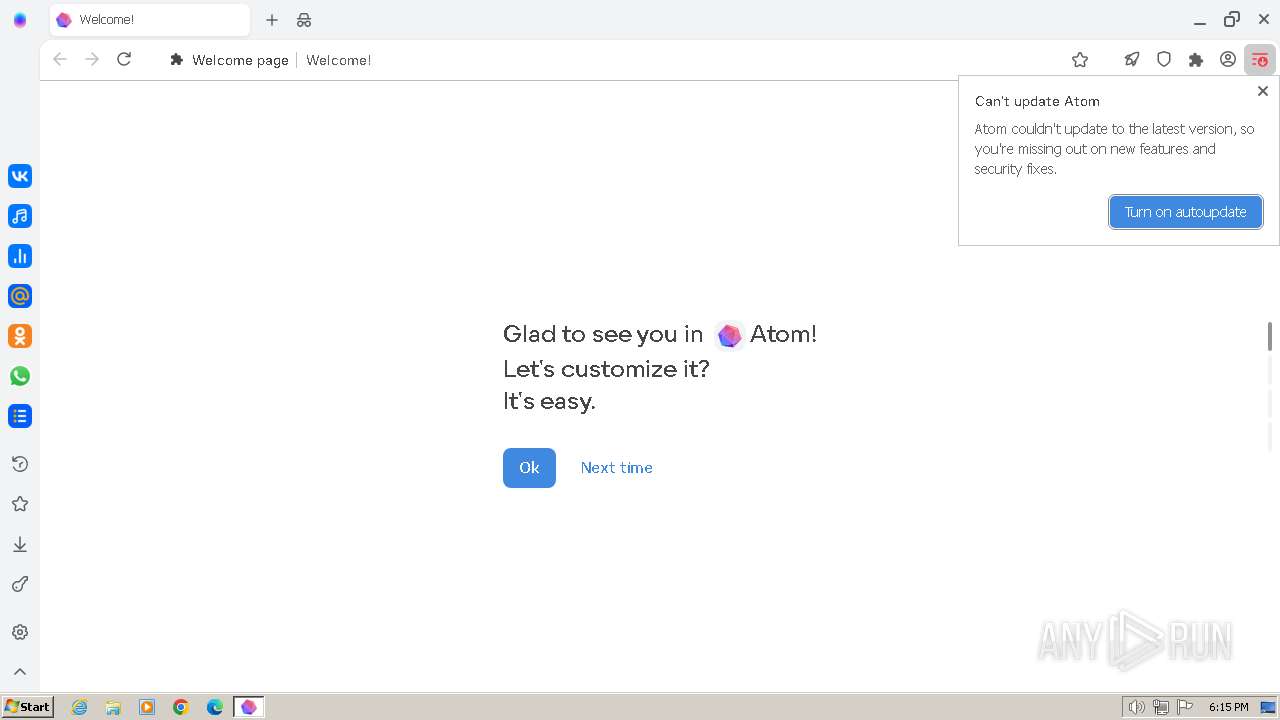Screen dimensions: 1280x720
Task: Click Turn on autoupdate button
Action: coord(1186,212)
